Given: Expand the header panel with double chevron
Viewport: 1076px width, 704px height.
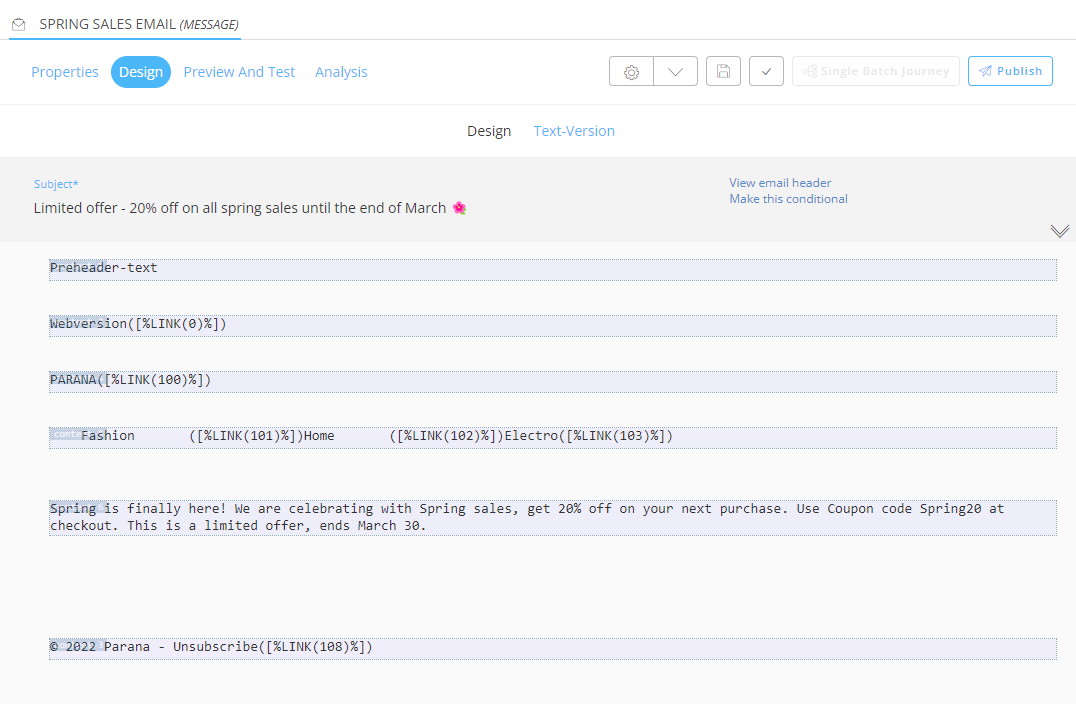Looking at the screenshot, I should click(x=1060, y=231).
